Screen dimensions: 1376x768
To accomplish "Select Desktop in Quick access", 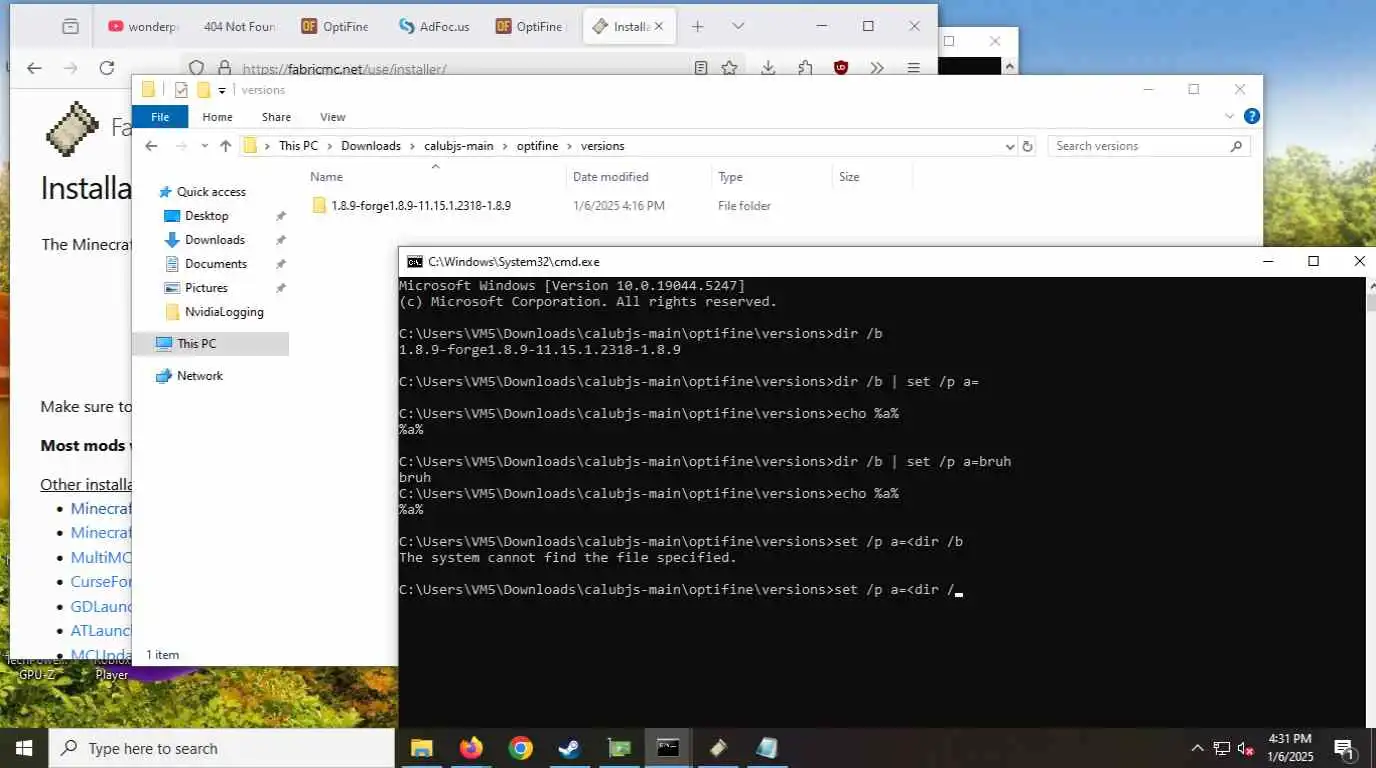I will [x=206, y=216].
